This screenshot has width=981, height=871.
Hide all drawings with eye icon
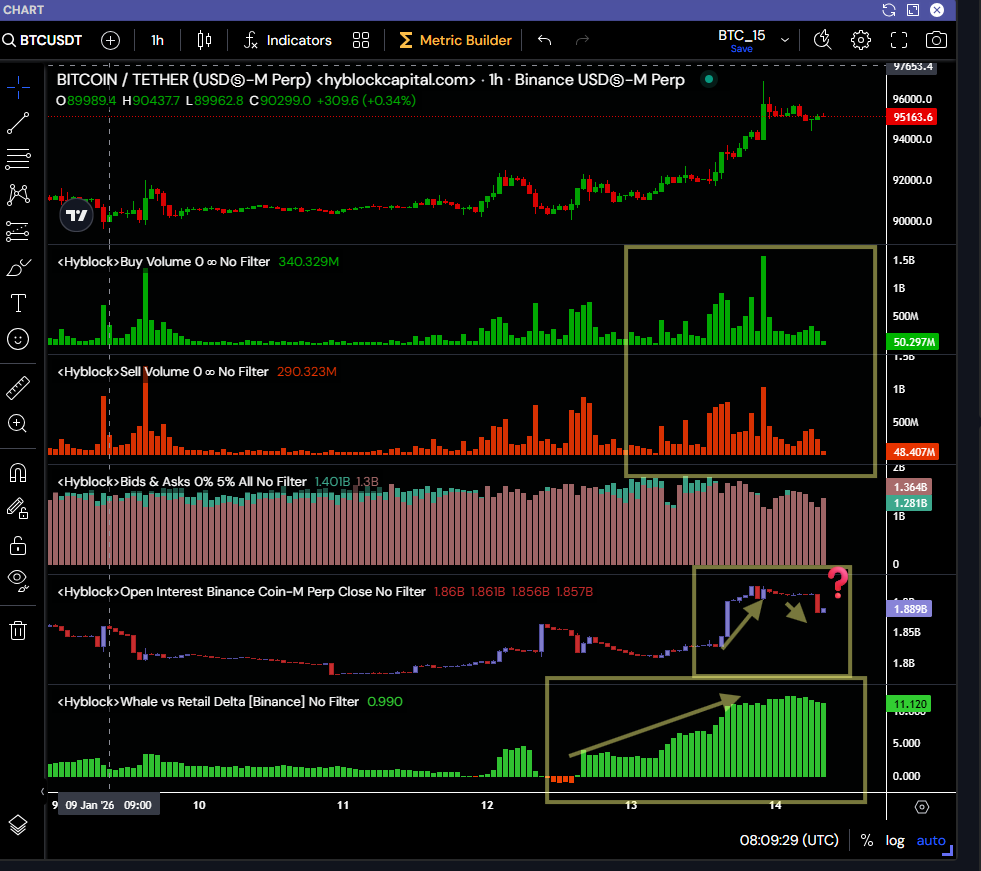(x=18, y=581)
